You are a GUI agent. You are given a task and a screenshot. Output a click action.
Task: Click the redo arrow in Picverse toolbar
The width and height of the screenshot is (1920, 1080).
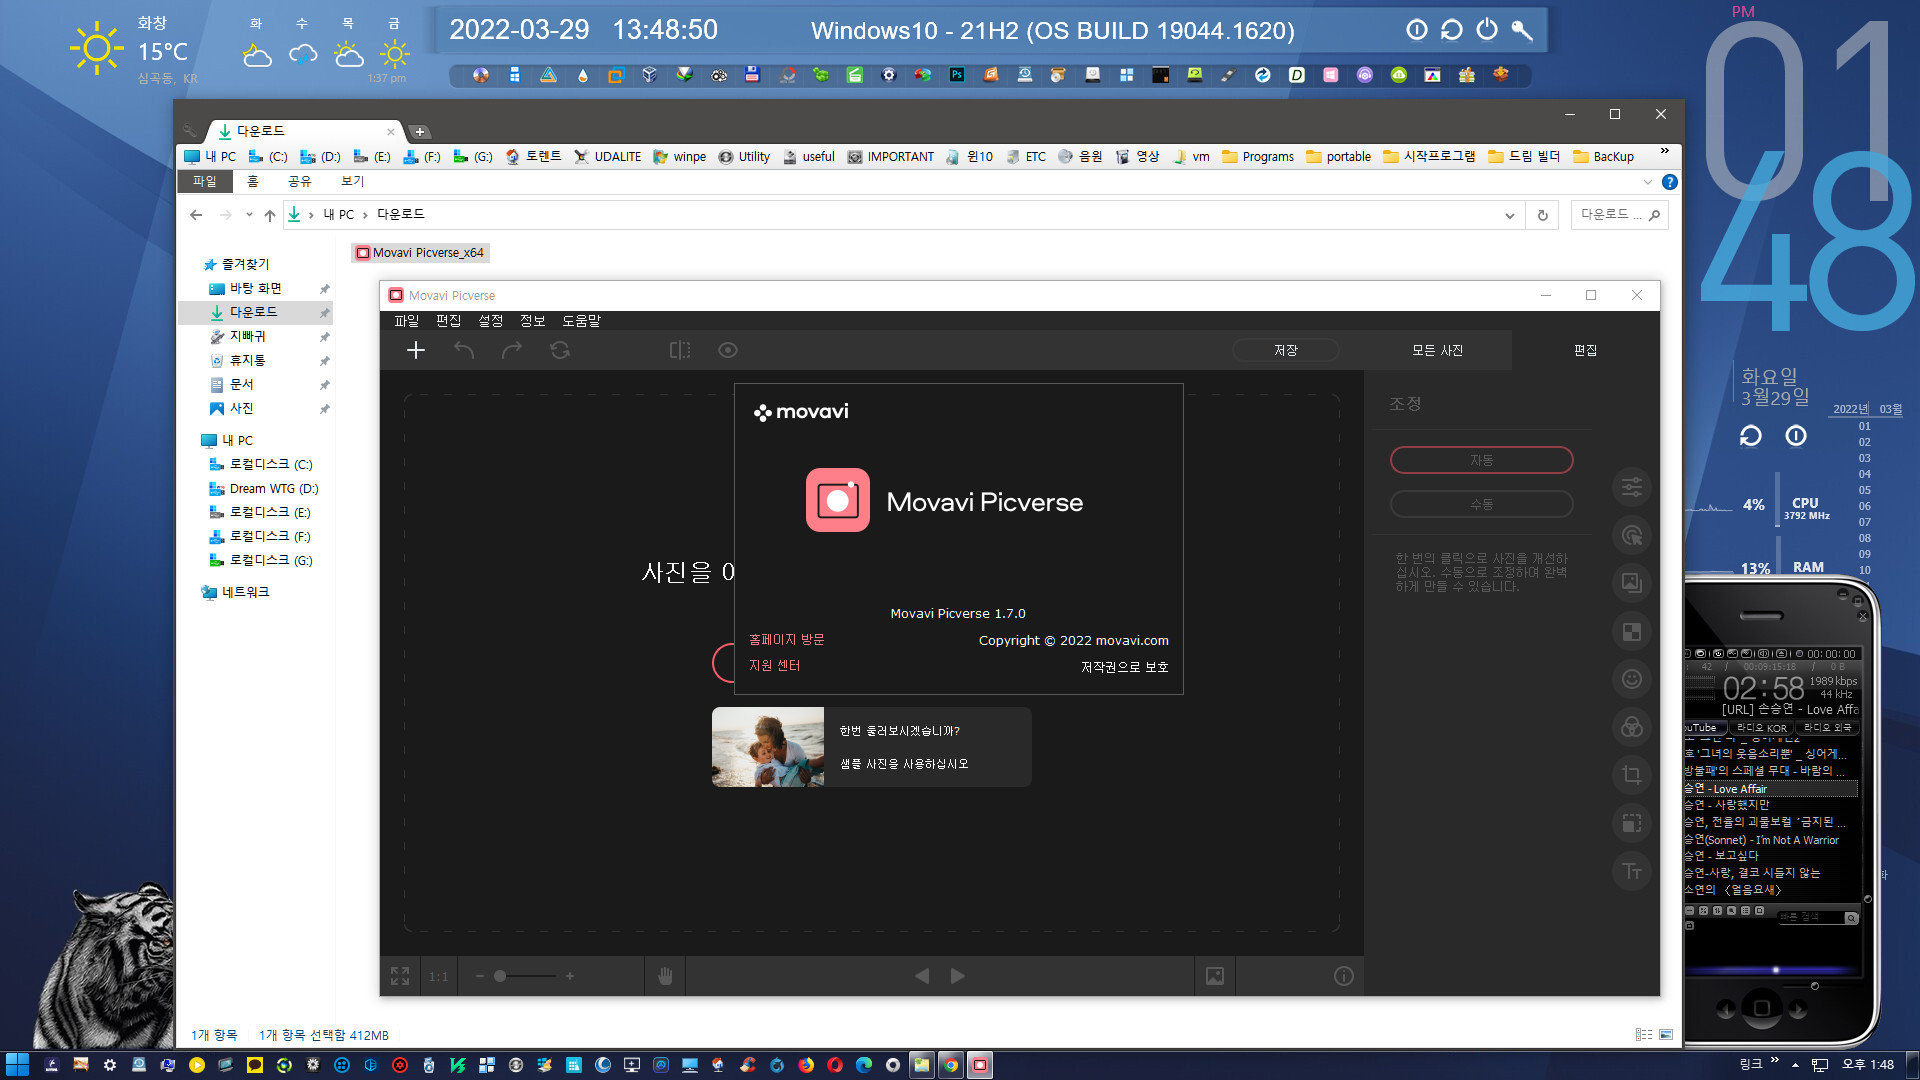tap(512, 350)
